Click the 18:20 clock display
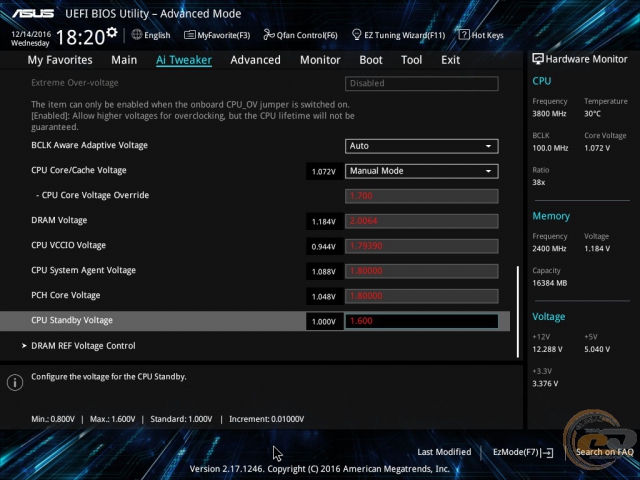Screen dimensions: 640x480 [80, 38]
